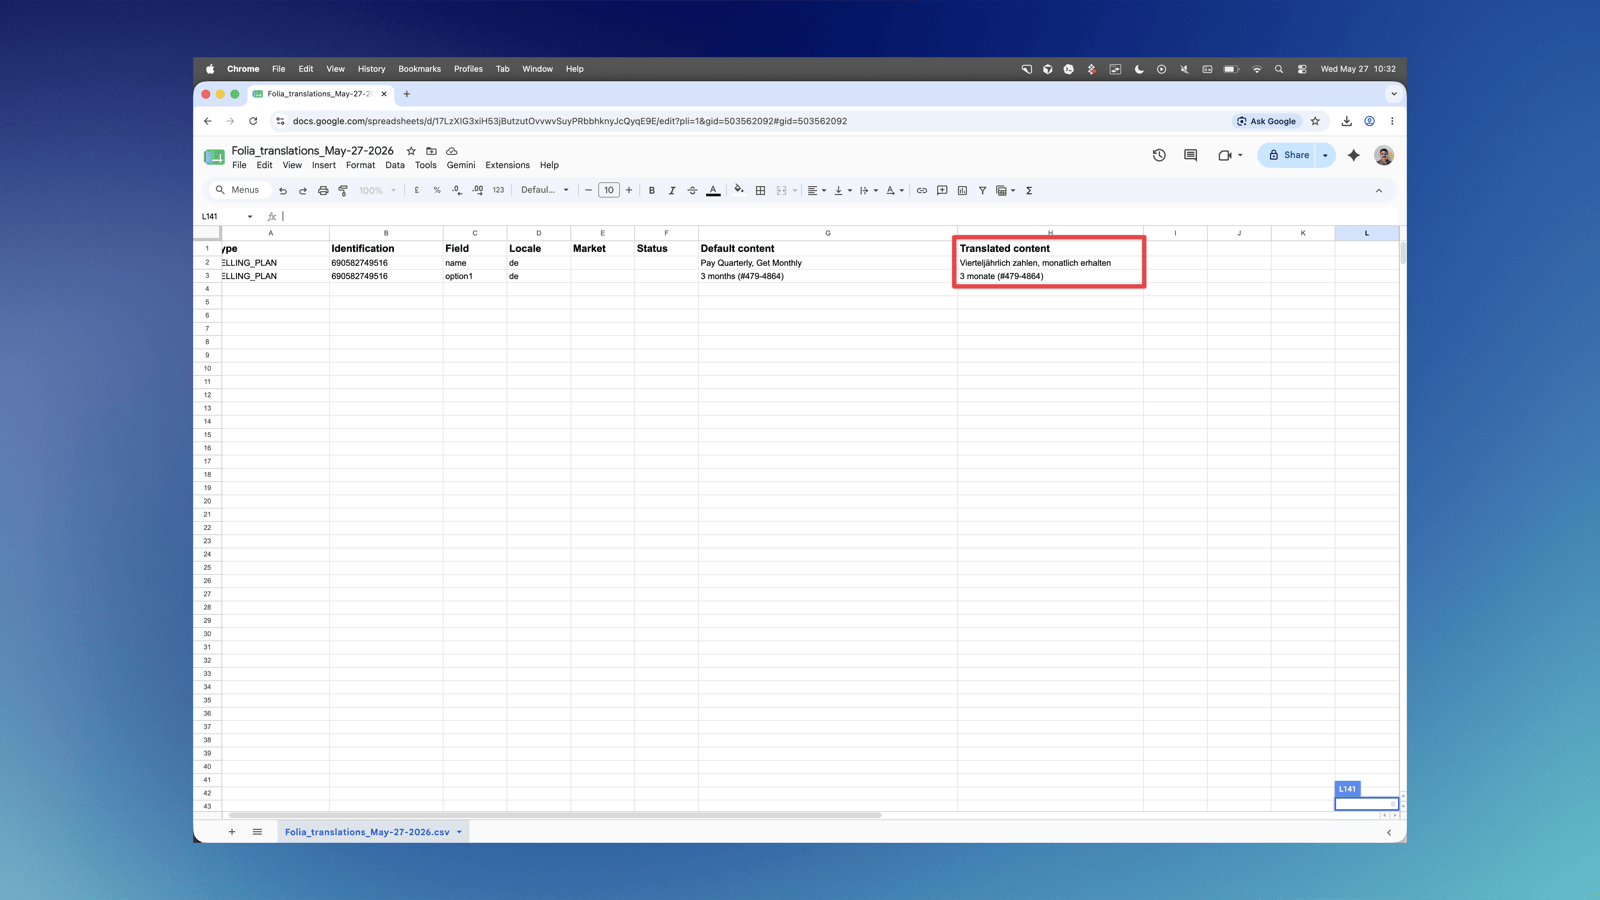Image resolution: width=1600 pixels, height=900 pixels.
Task: Click the Menus search box
Action: click(x=238, y=190)
